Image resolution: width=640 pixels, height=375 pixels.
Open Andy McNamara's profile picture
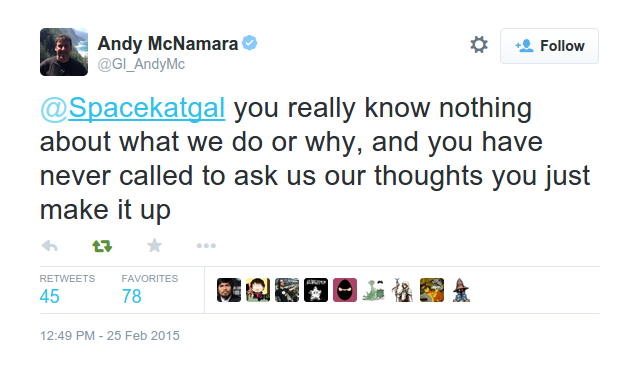click(x=64, y=52)
